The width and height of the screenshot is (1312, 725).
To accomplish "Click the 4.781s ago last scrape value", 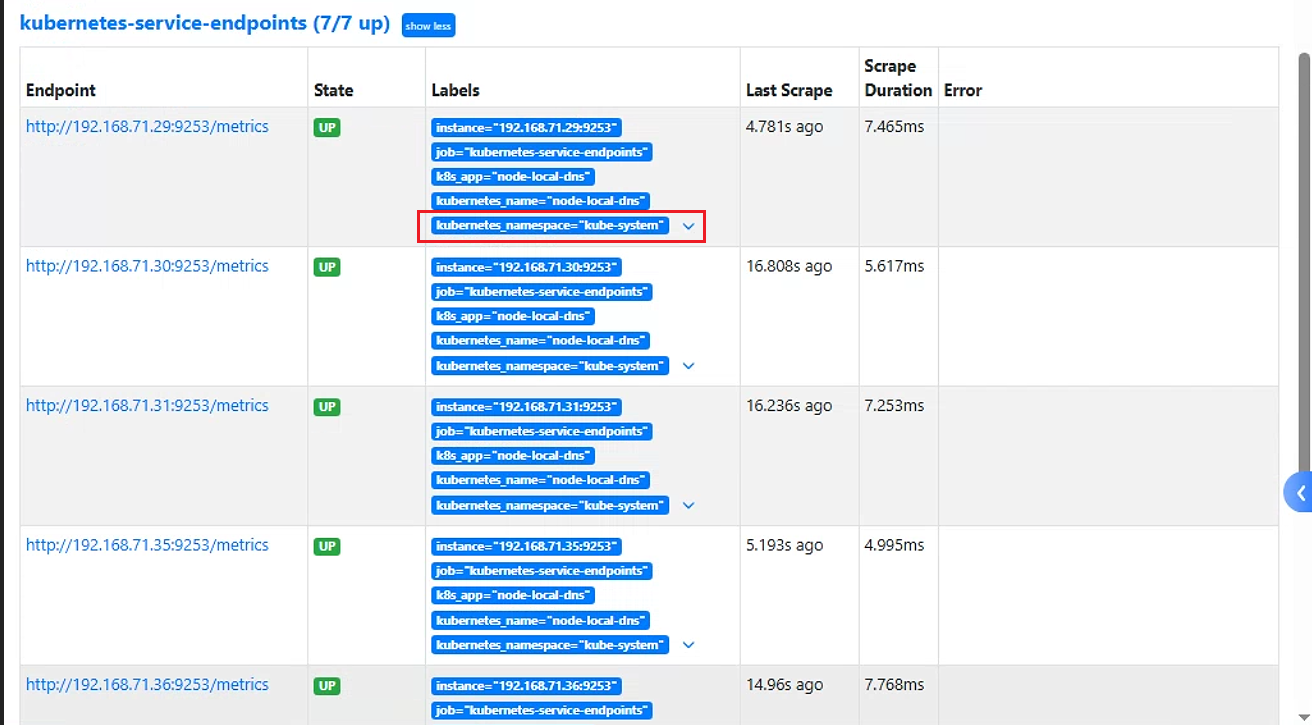I will 785,127.
